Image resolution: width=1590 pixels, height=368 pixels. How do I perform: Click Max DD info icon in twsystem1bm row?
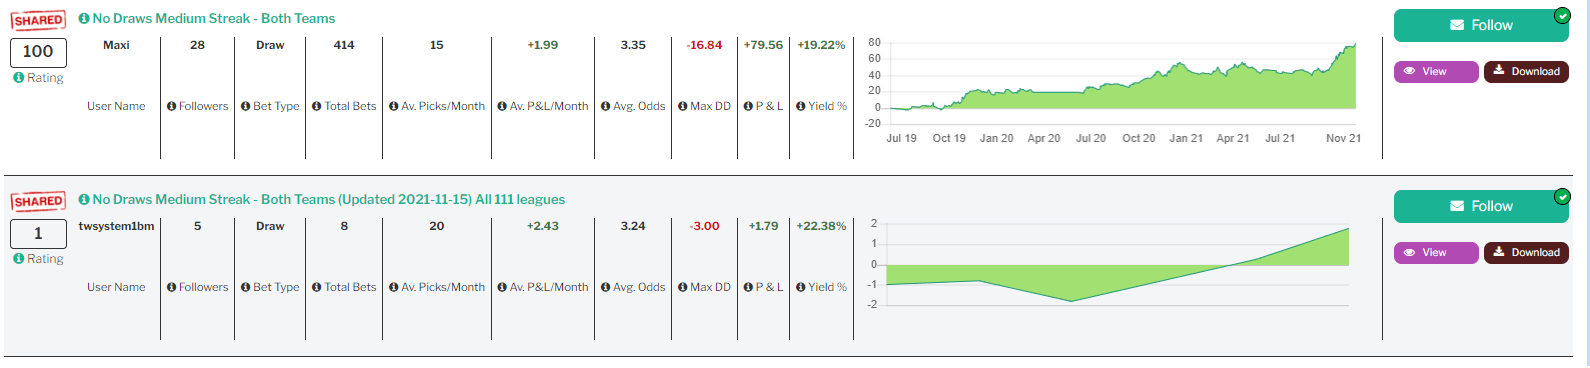[683, 287]
